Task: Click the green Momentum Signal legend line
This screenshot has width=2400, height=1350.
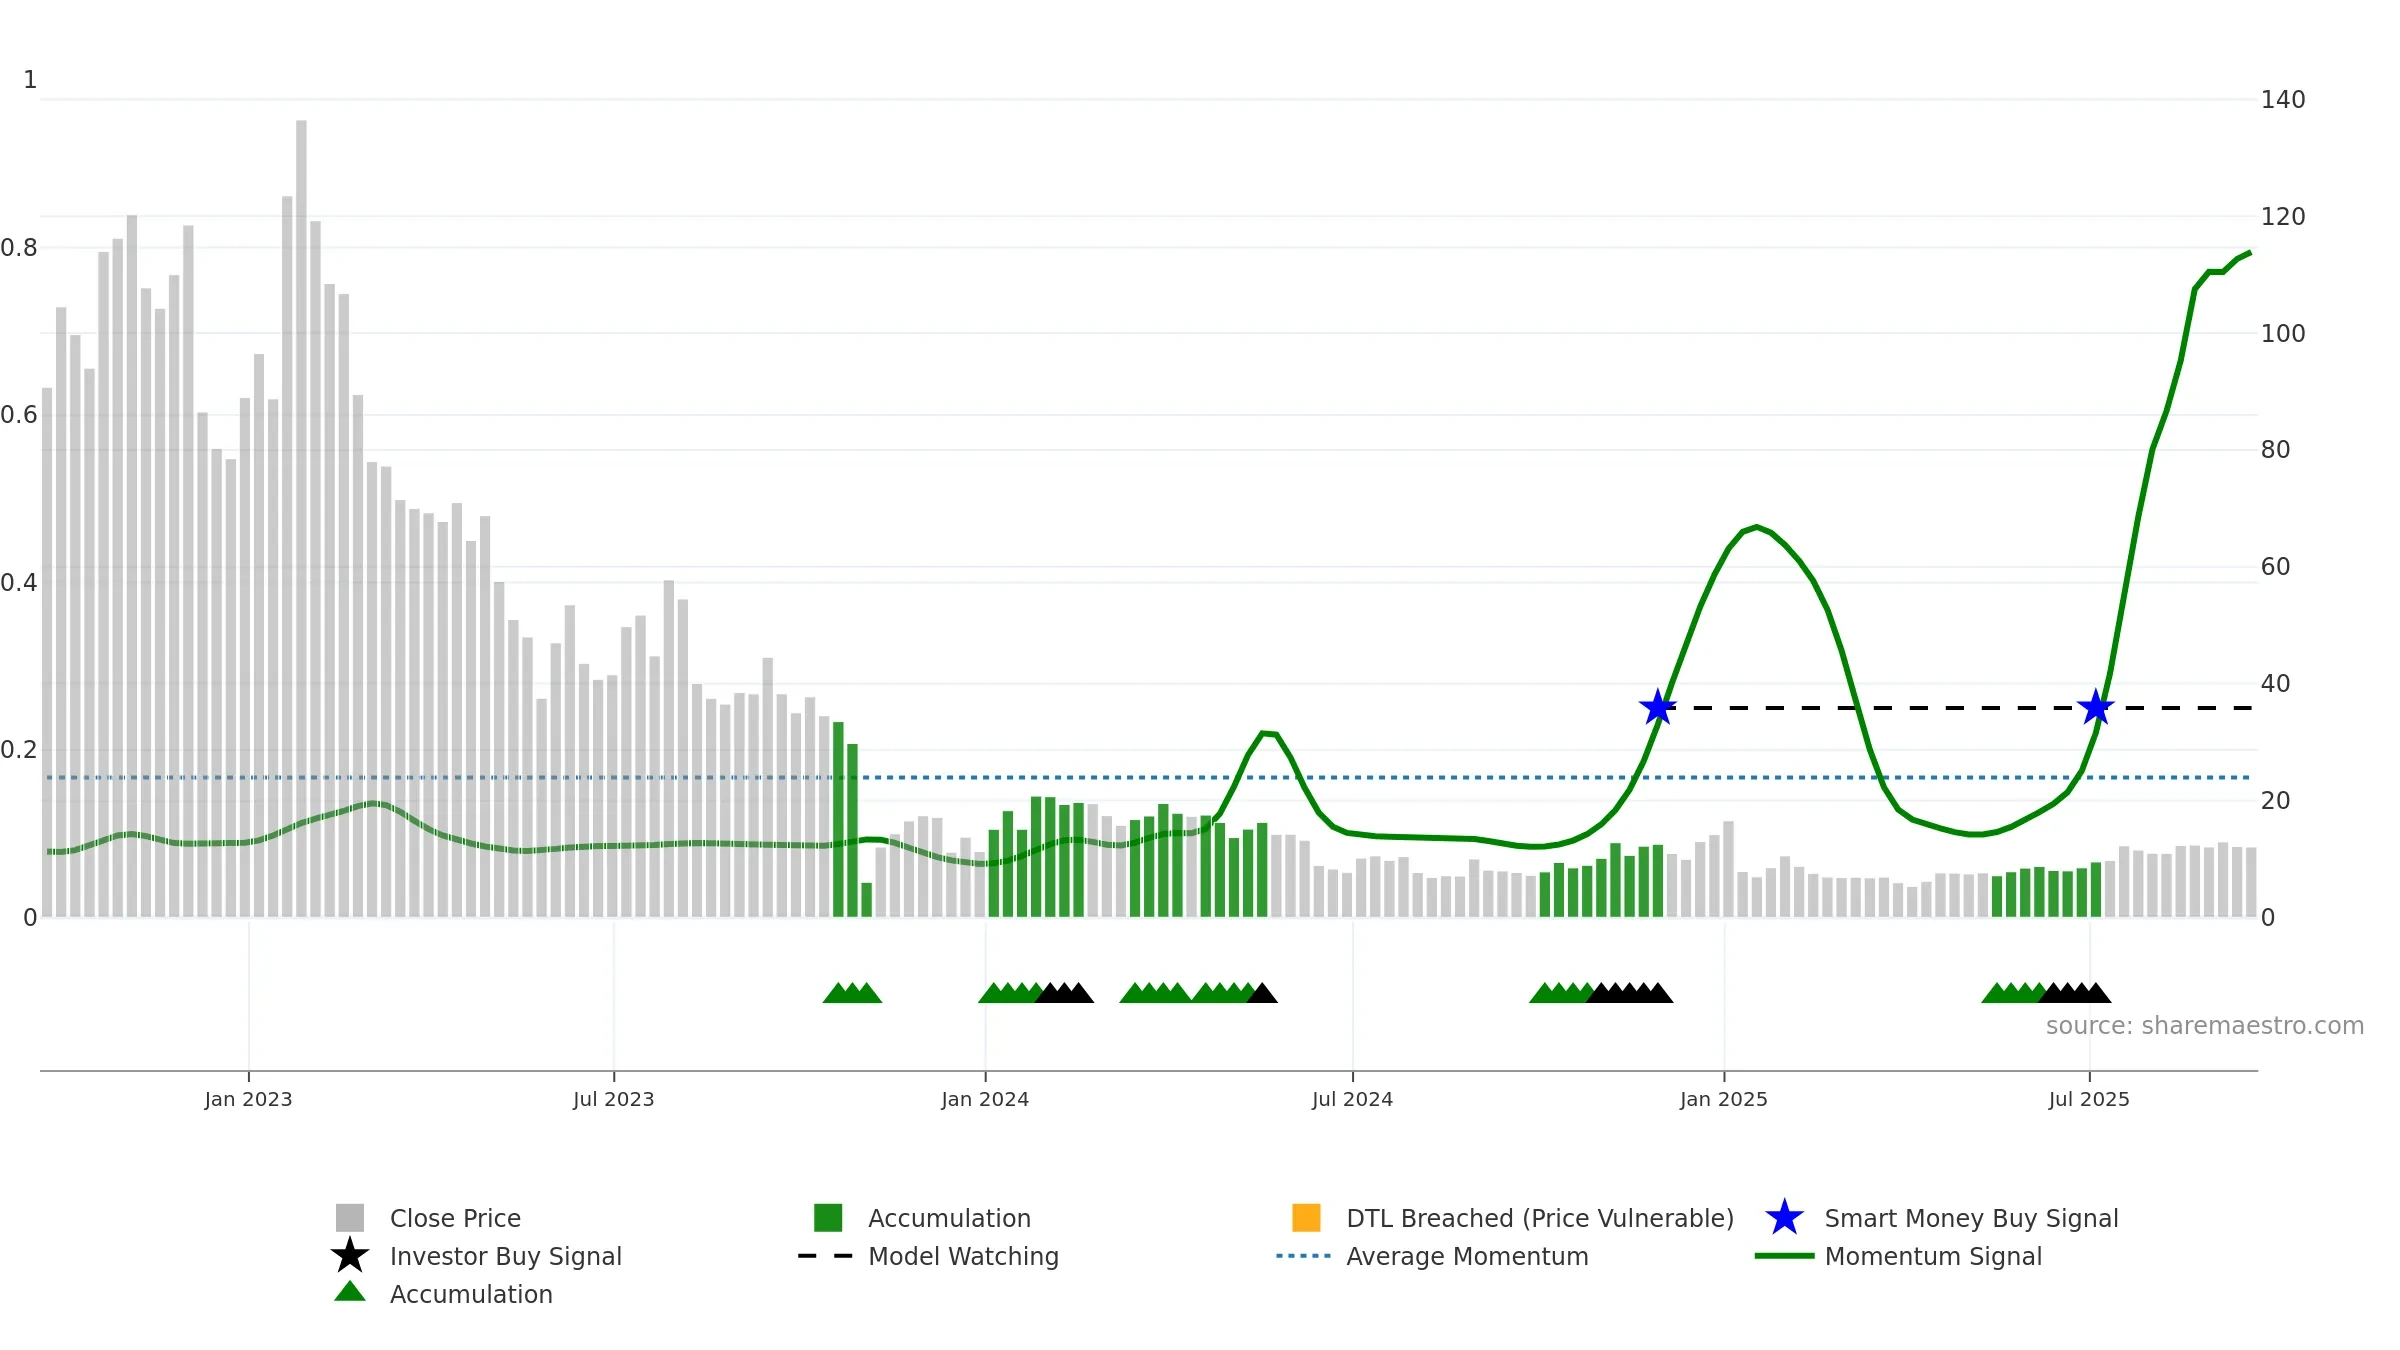Action: click(1784, 1256)
